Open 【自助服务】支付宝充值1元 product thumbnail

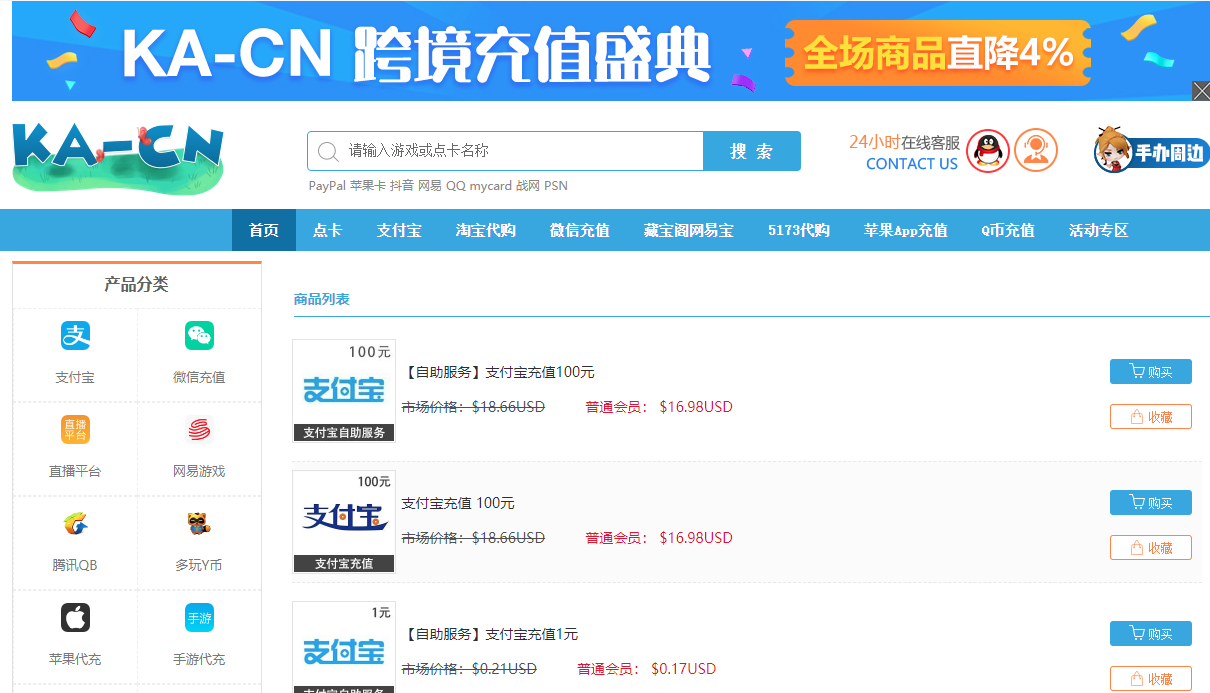click(344, 647)
